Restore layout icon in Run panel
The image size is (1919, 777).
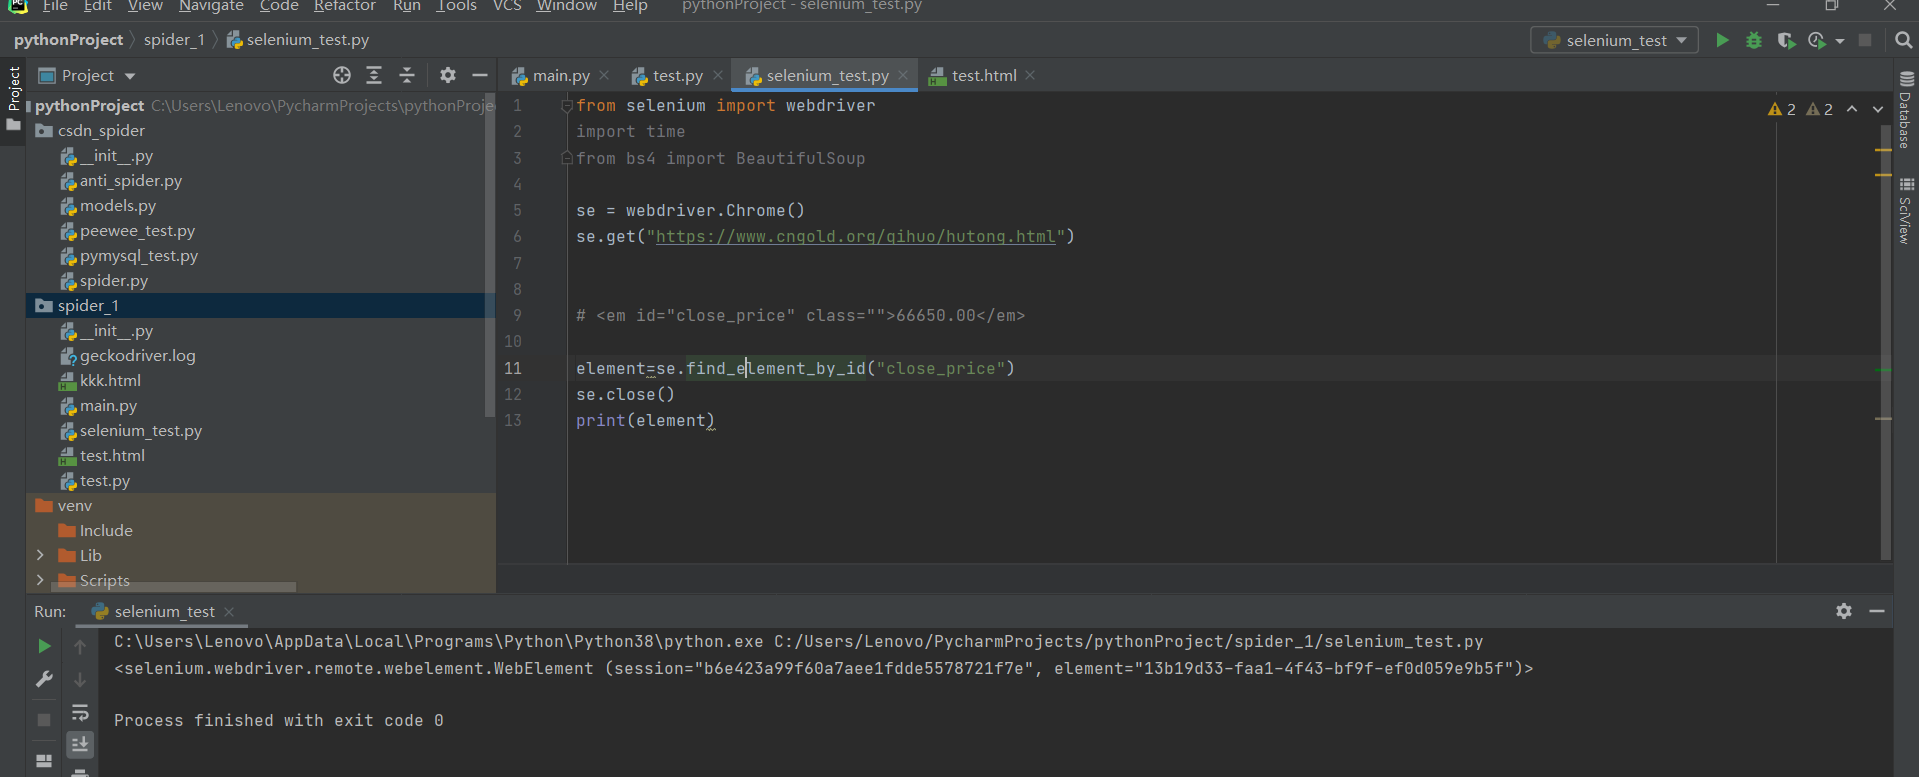tap(44, 760)
